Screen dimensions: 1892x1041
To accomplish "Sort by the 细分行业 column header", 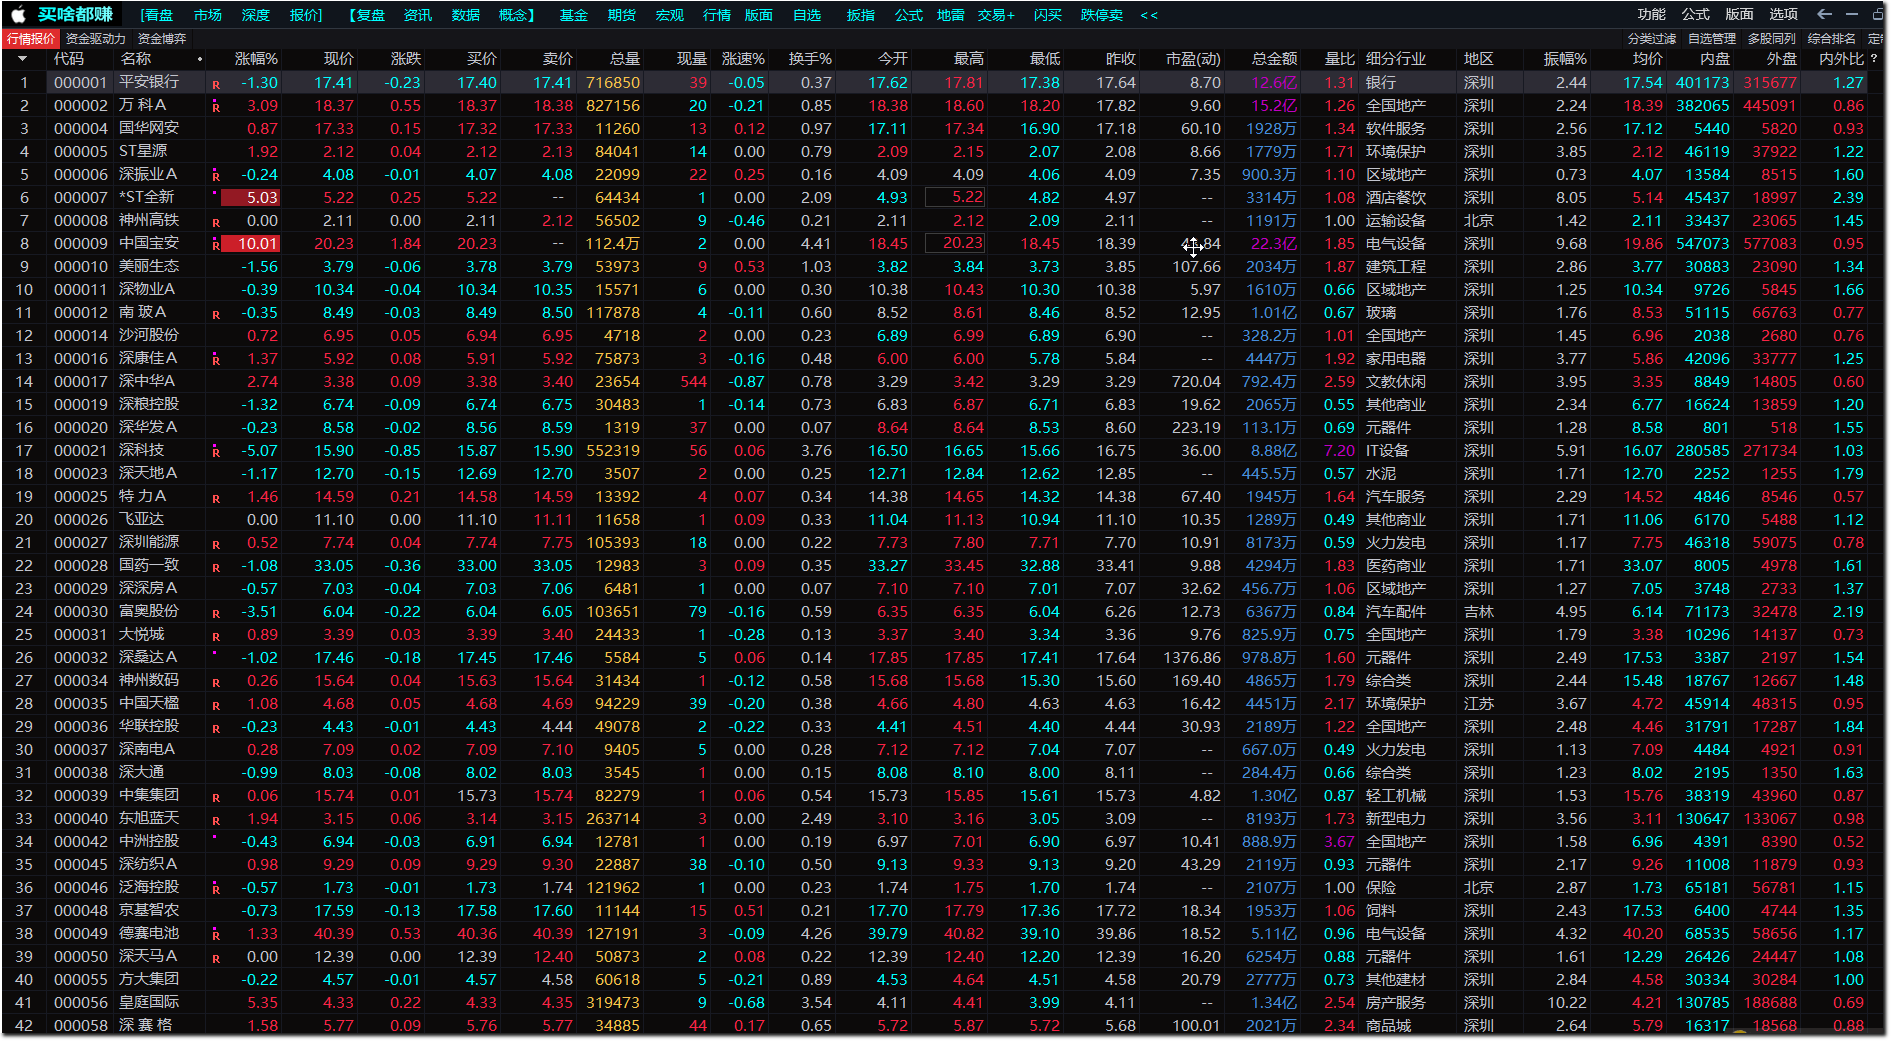I will click(1396, 59).
